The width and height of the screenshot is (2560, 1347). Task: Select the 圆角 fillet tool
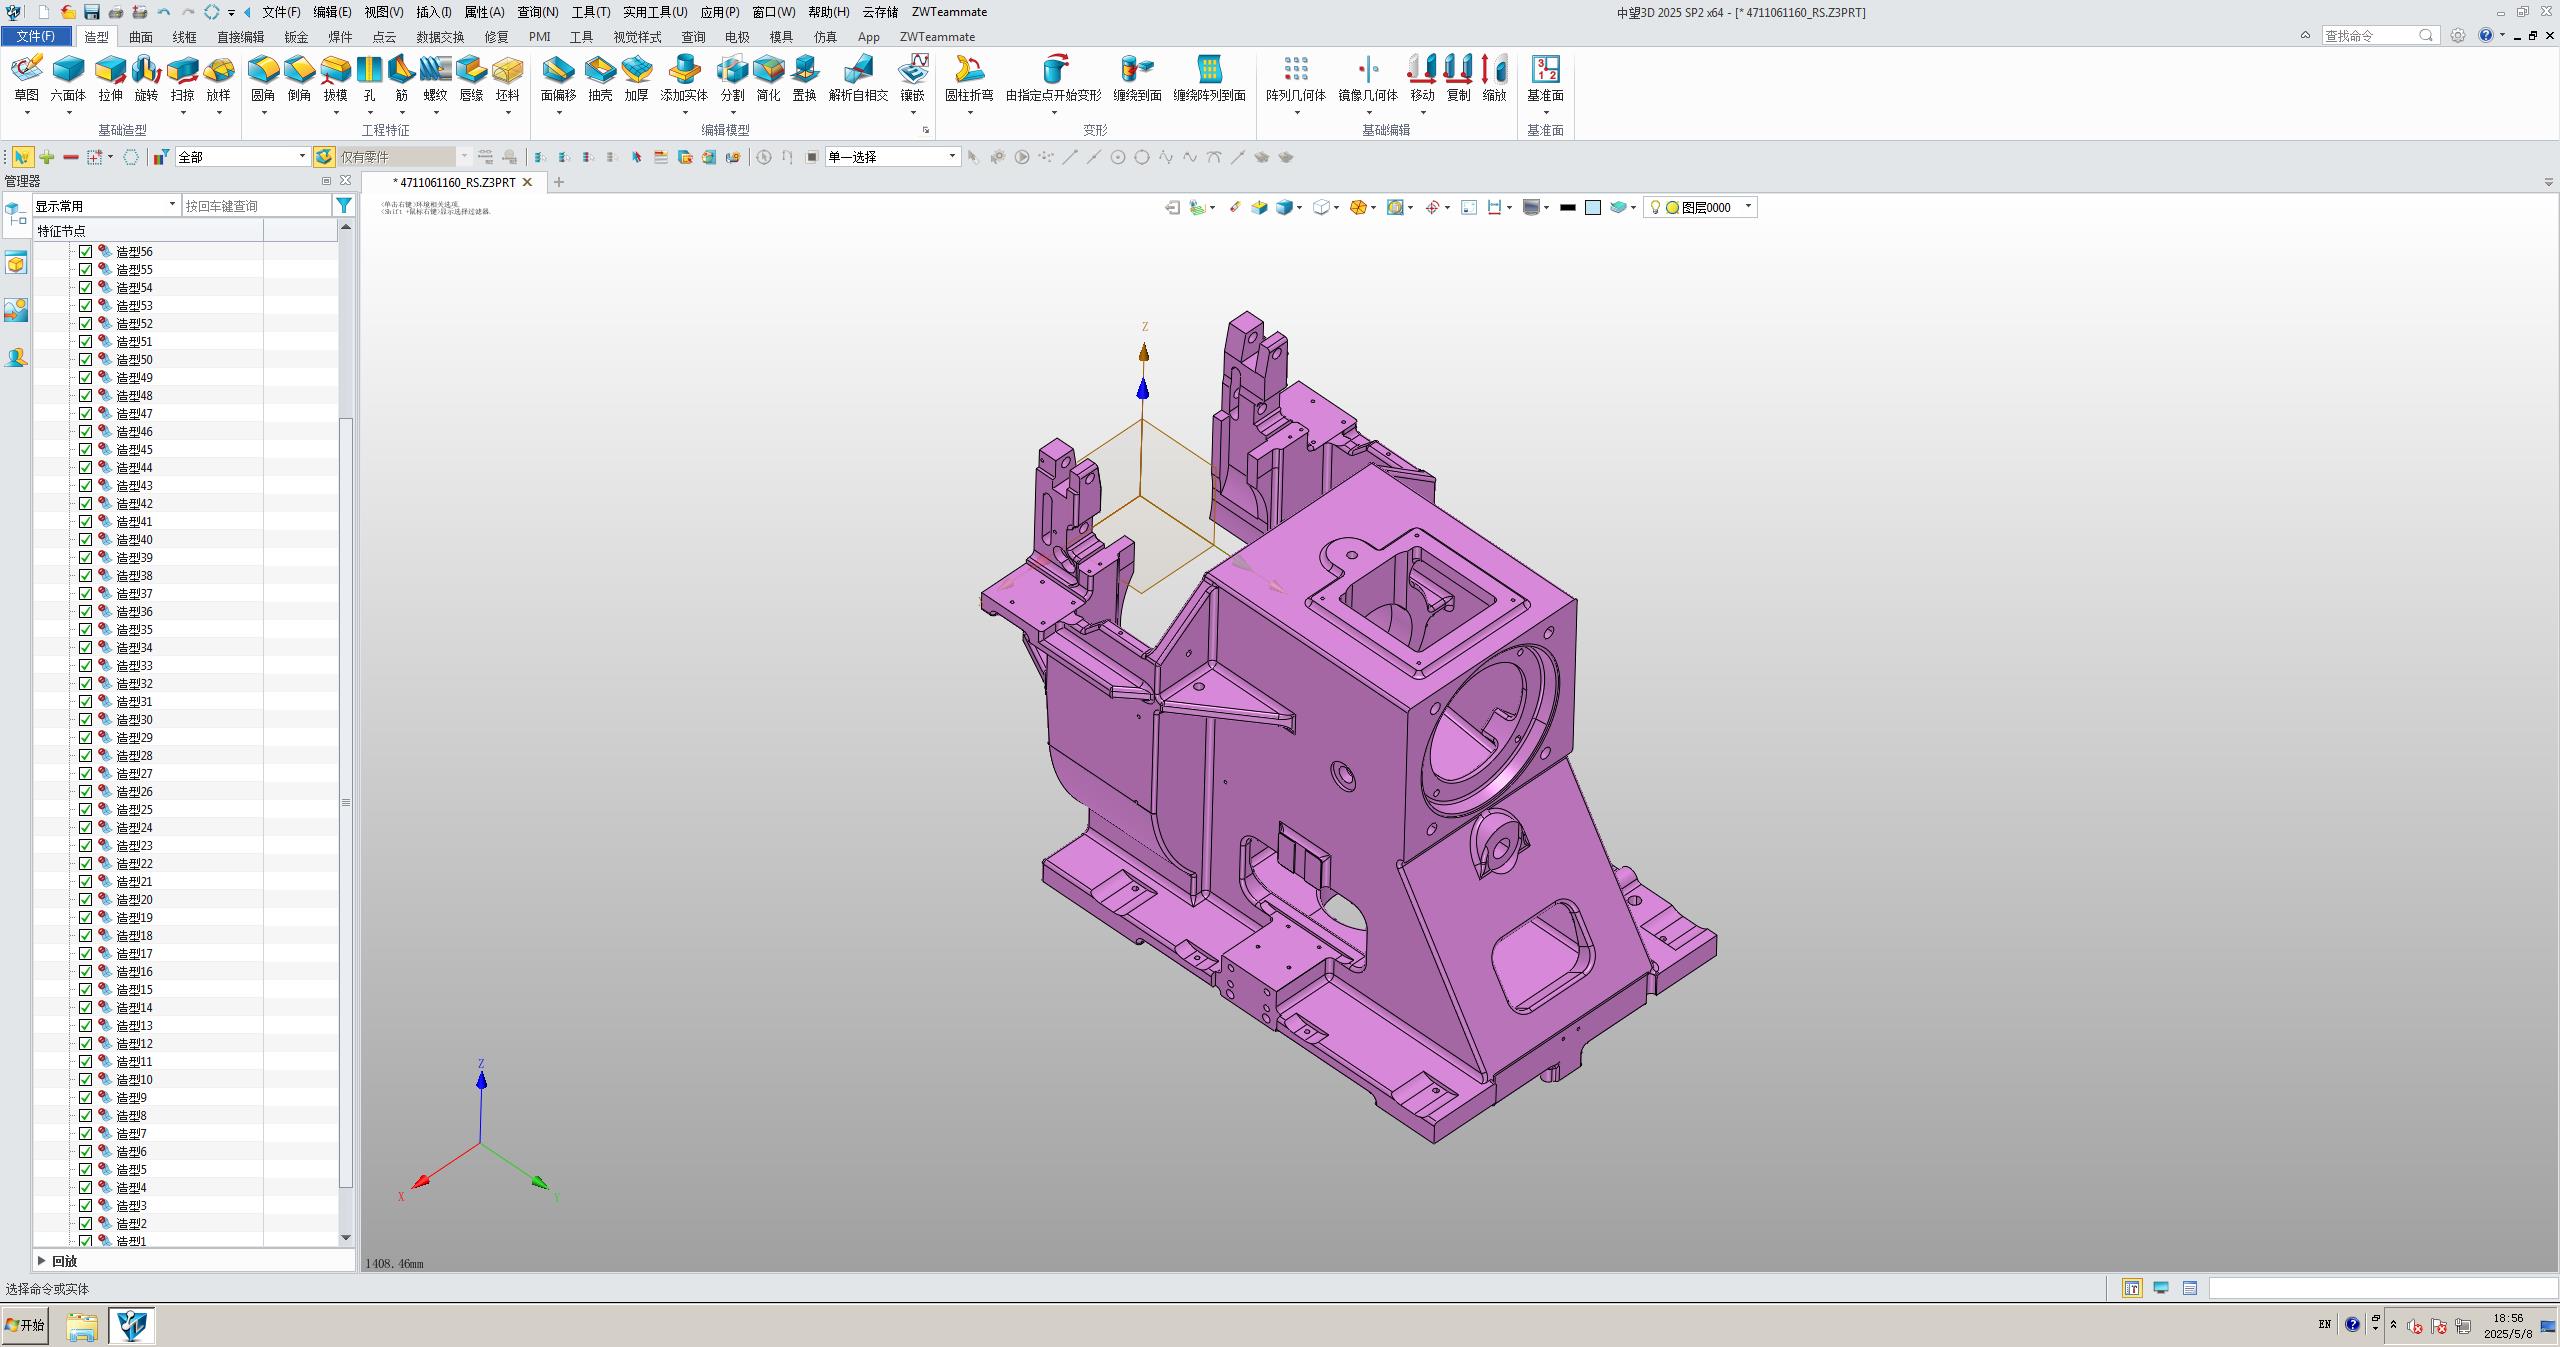pos(263,78)
